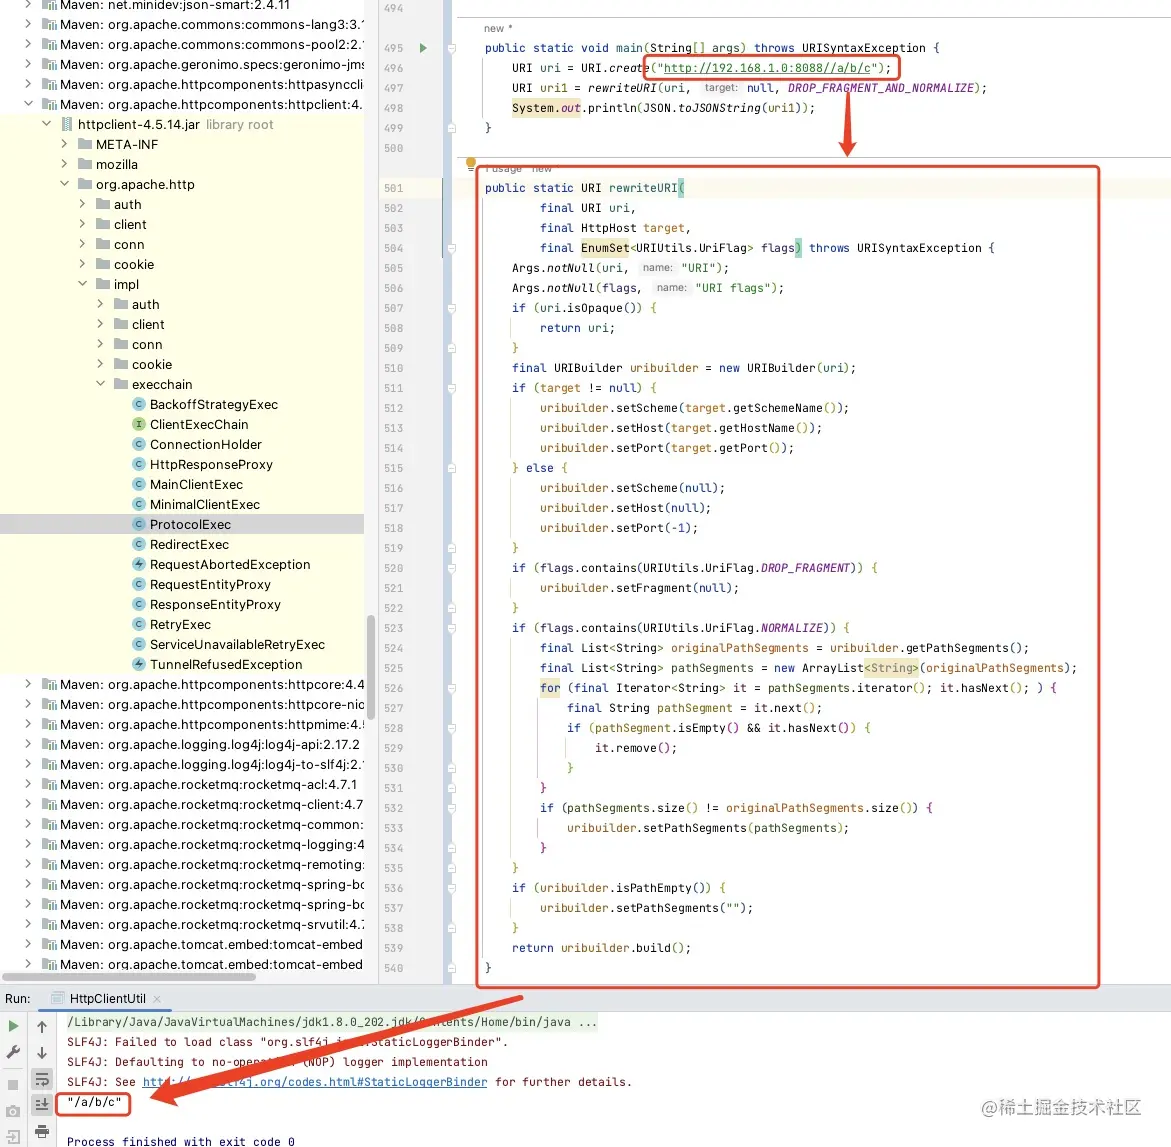Click the httpclient-4.5.14.jar archive icon
This screenshot has width=1171, height=1147.
[66, 124]
